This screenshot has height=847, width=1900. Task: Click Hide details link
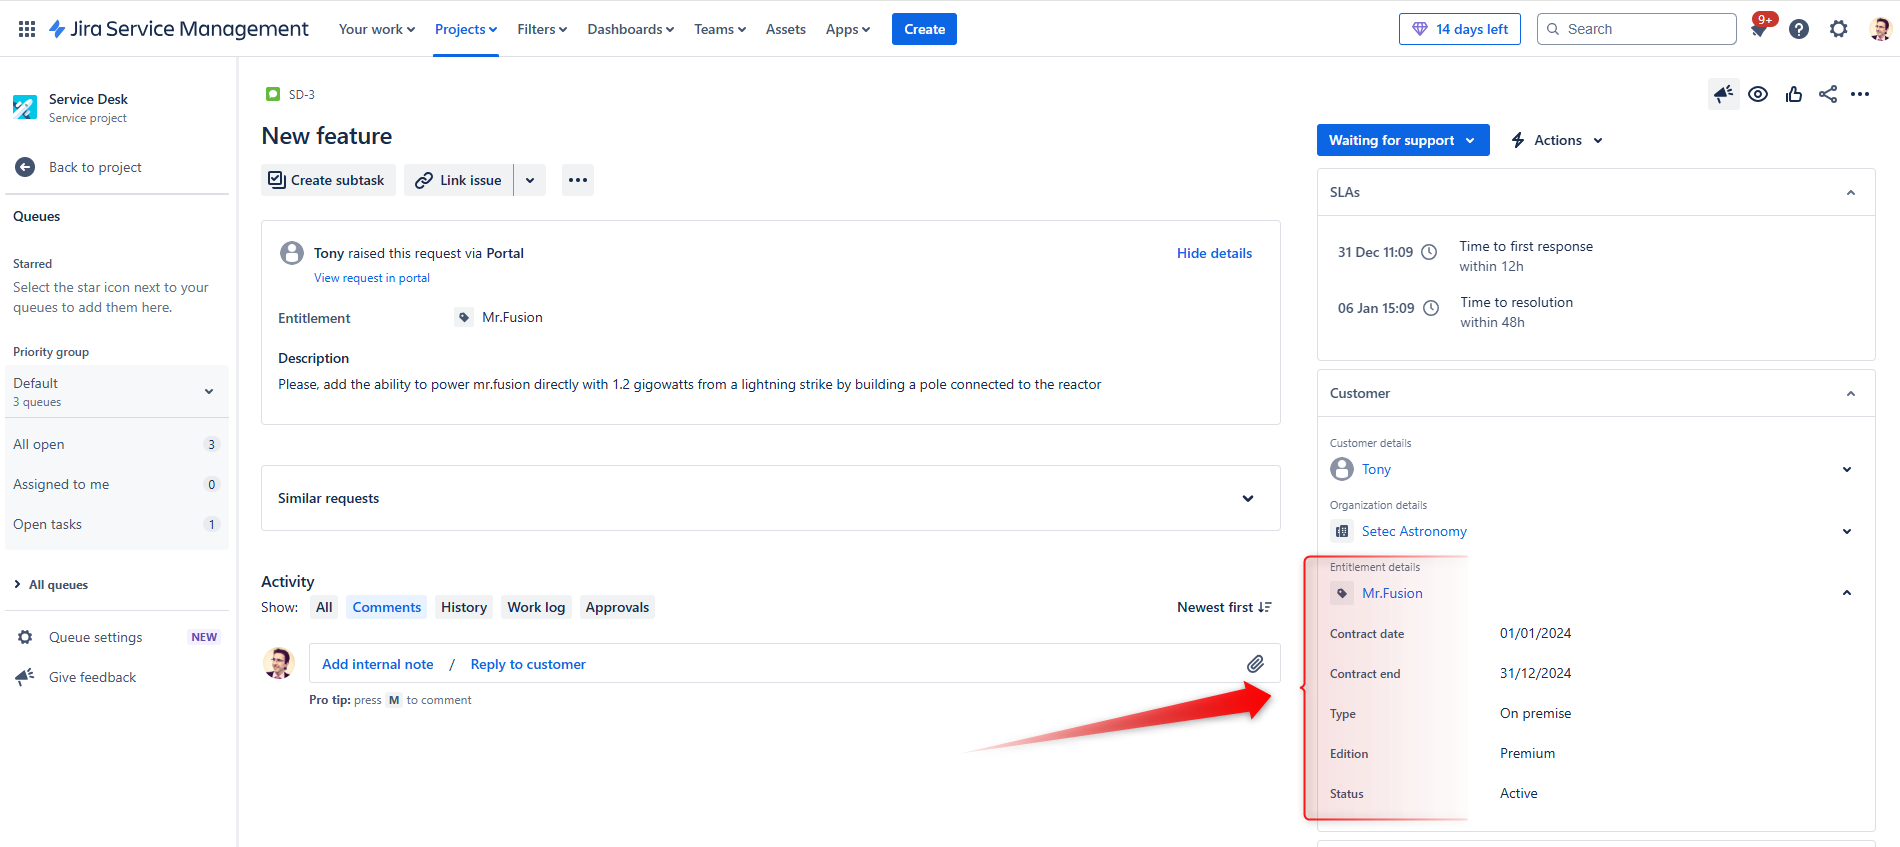[1214, 253]
